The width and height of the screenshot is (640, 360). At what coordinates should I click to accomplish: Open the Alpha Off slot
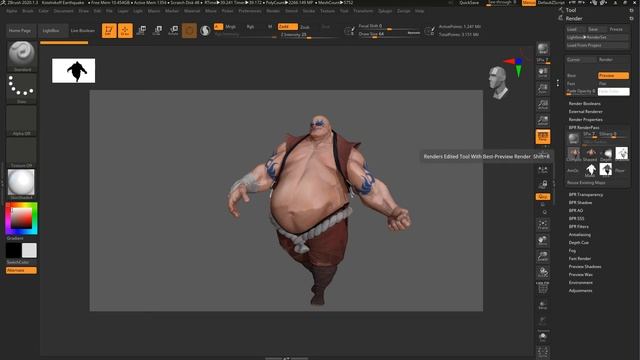point(22,121)
